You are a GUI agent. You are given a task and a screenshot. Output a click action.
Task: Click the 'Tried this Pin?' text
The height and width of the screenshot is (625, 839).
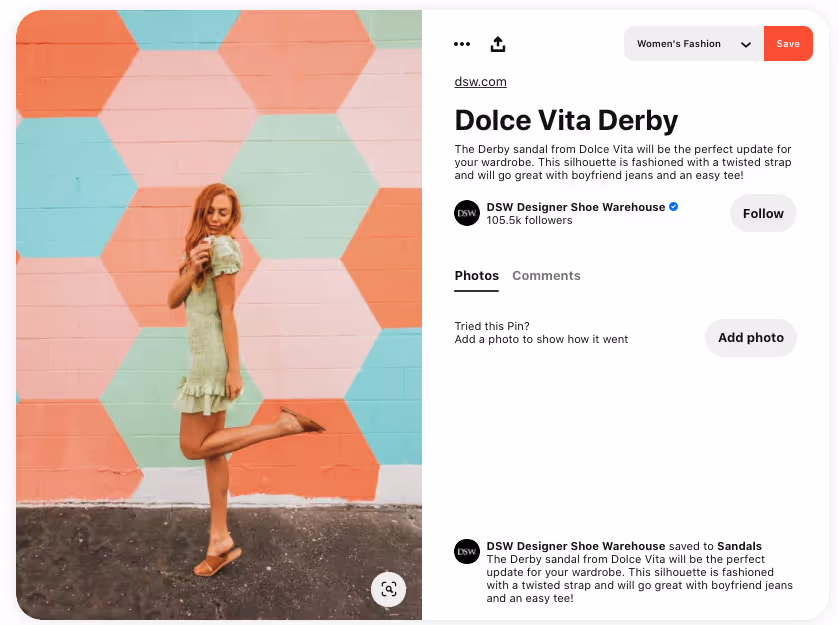point(492,326)
